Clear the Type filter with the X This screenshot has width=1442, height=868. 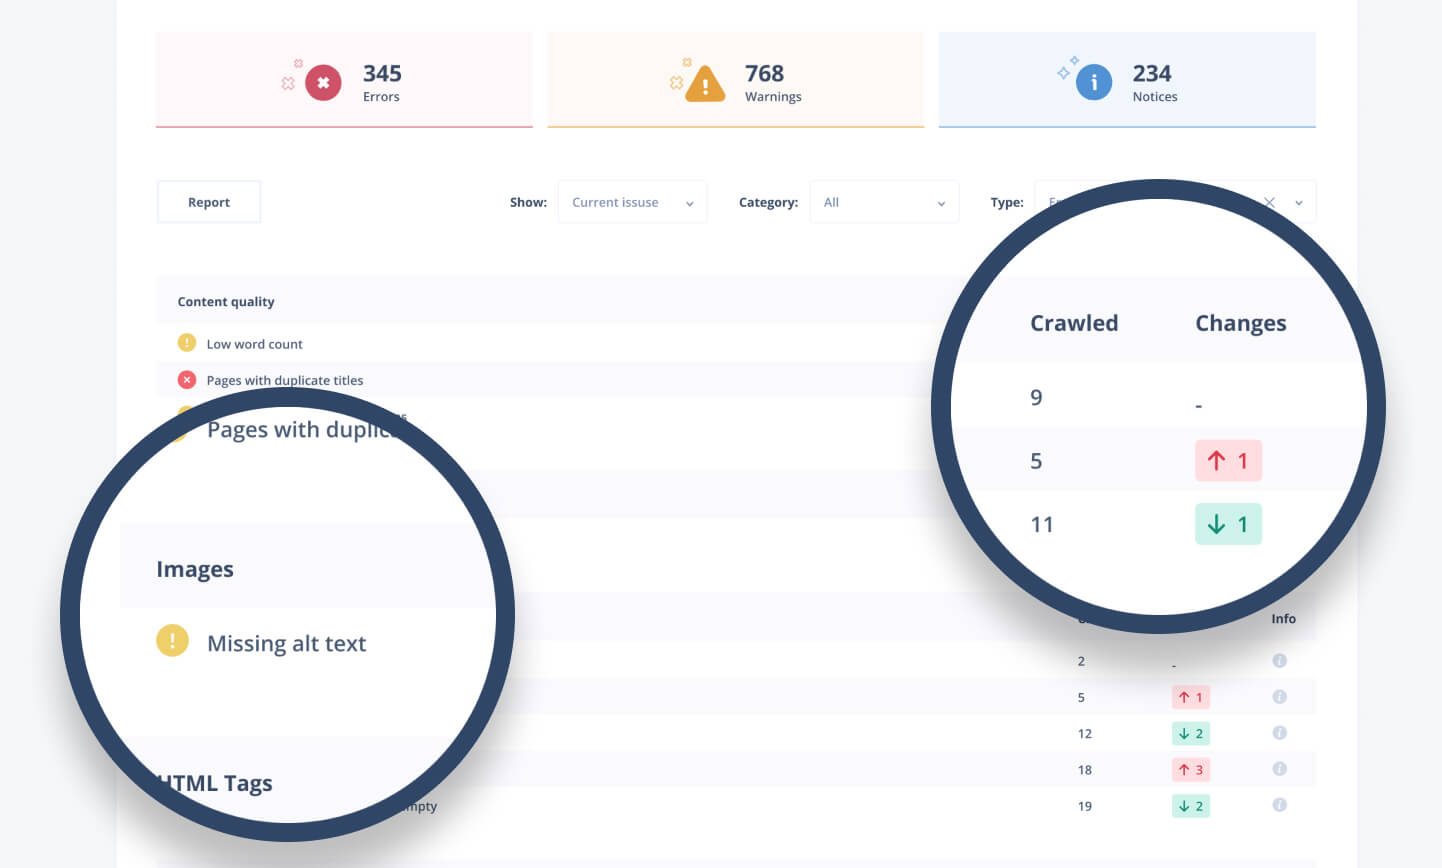1269,203
